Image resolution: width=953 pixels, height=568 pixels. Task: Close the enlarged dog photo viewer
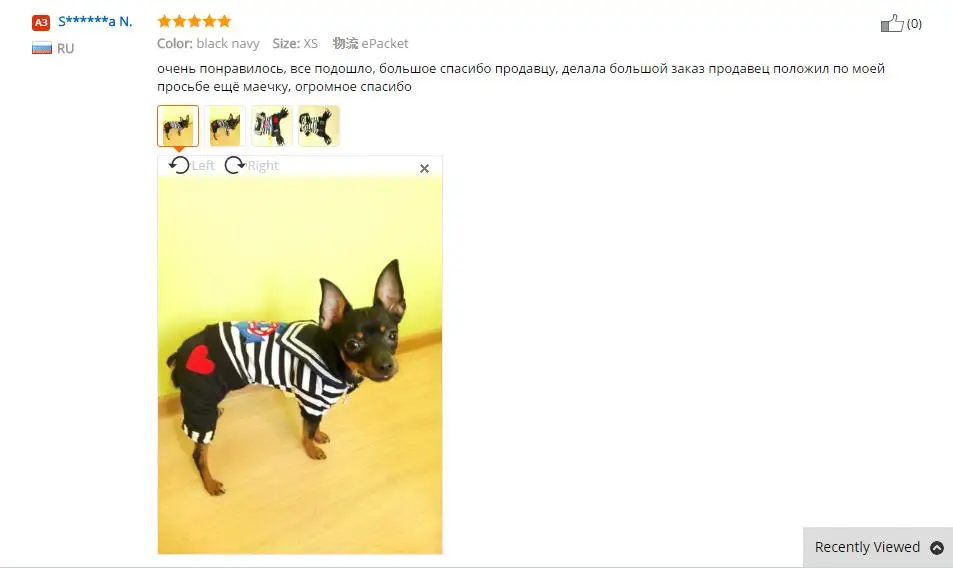(424, 168)
